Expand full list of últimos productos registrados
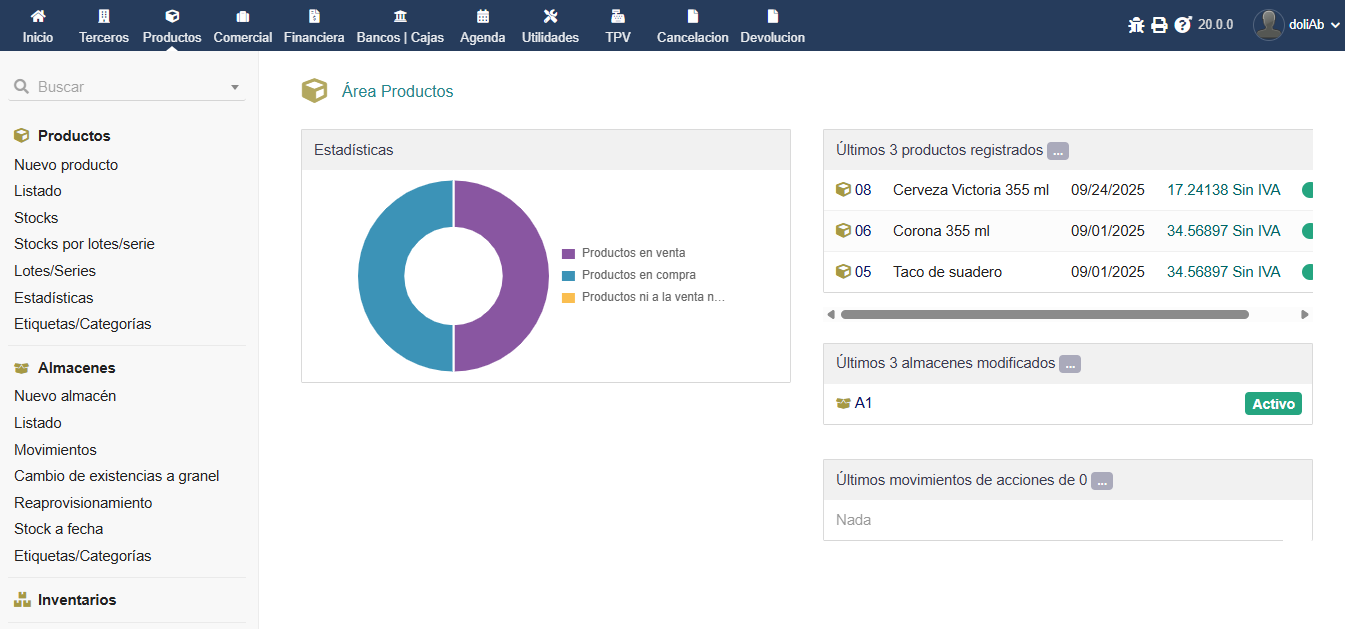The height and width of the screenshot is (629, 1345). tap(1058, 151)
